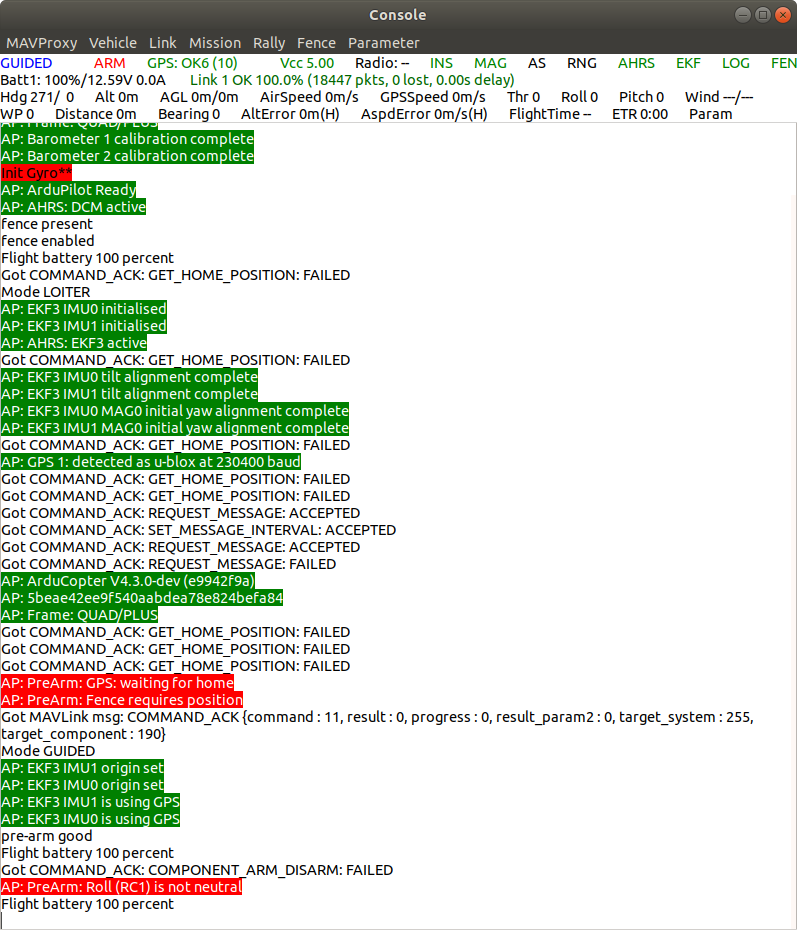
Task: Click the FlightTime -- readout
Action: pyautogui.click(x=550, y=114)
